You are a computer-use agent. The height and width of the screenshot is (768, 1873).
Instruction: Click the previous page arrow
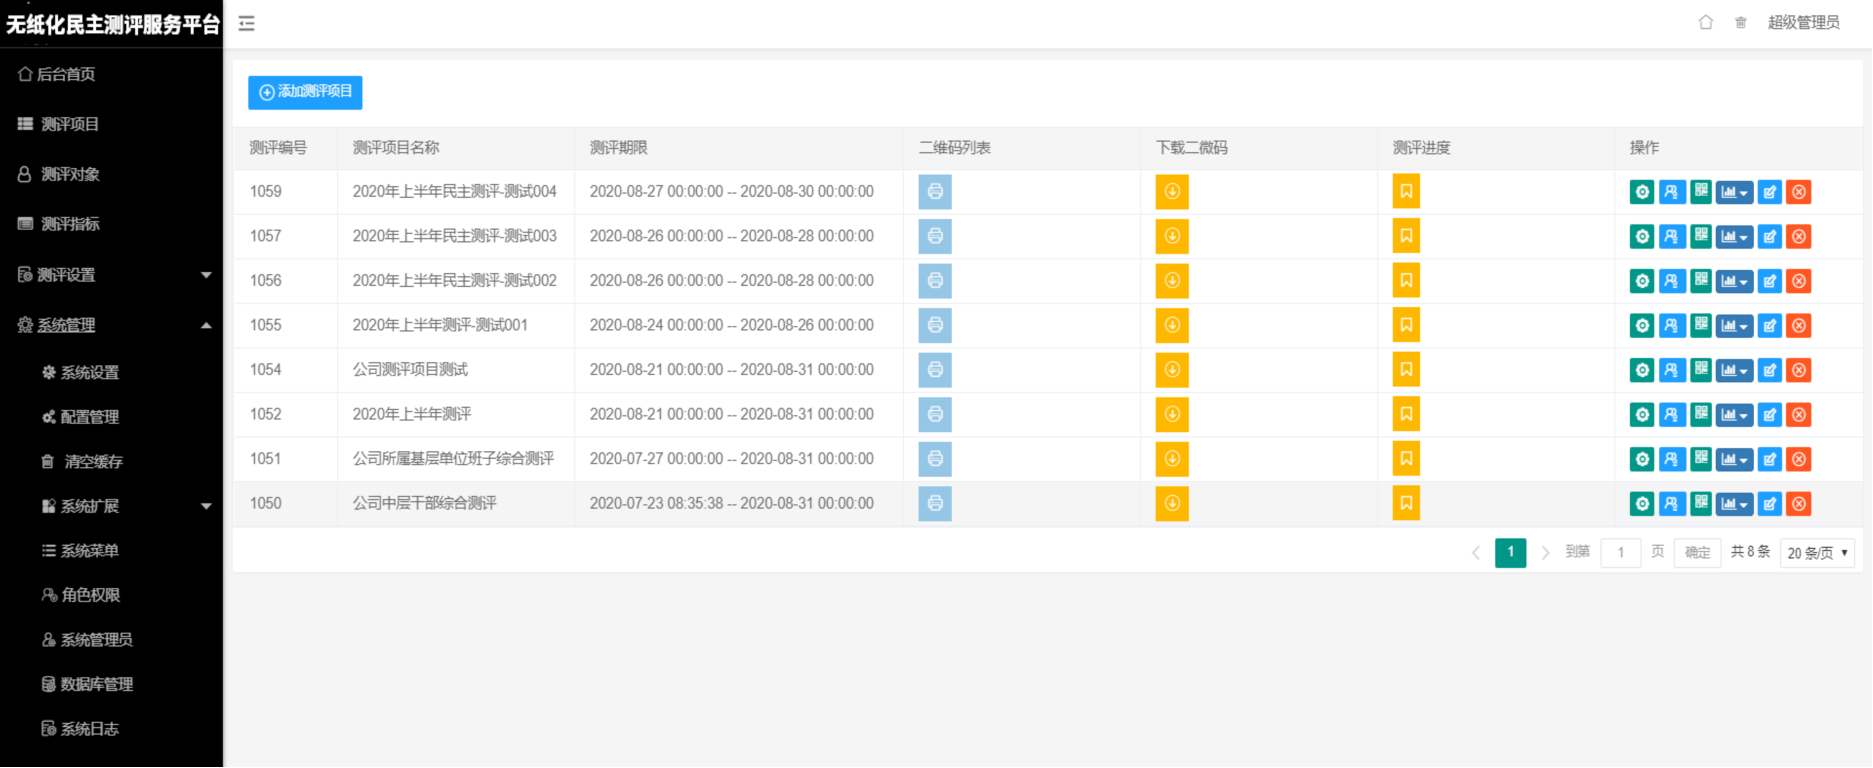pyautogui.click(x=1476, y=553)
